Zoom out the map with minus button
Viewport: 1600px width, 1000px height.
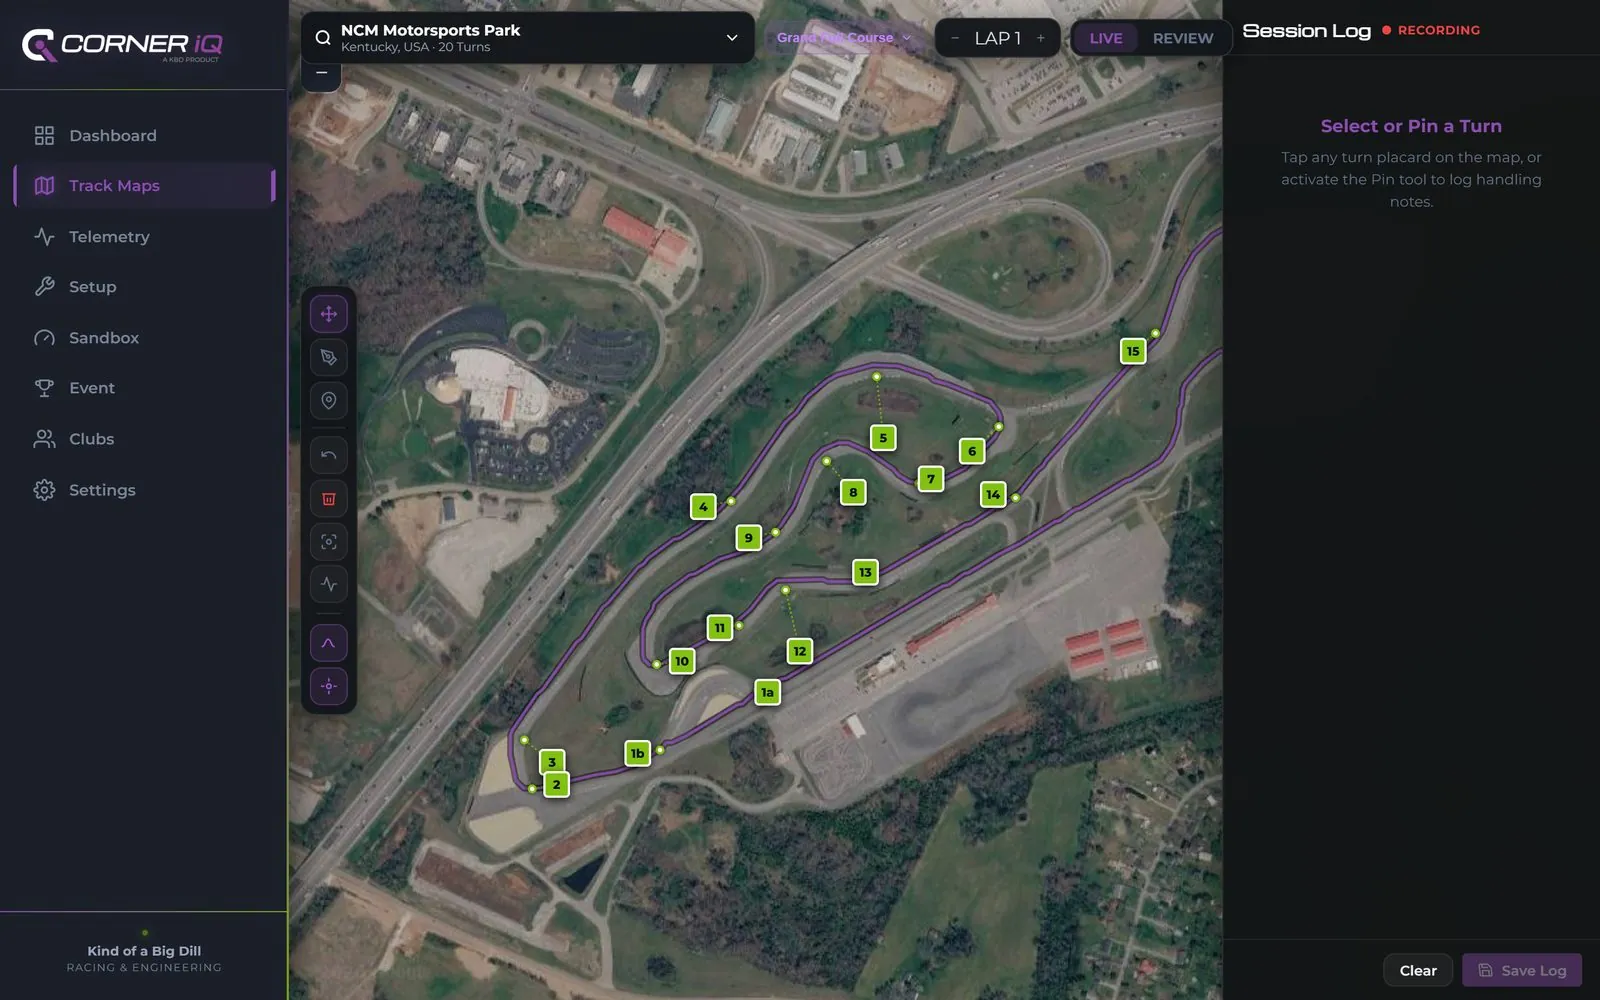point(321,73)
